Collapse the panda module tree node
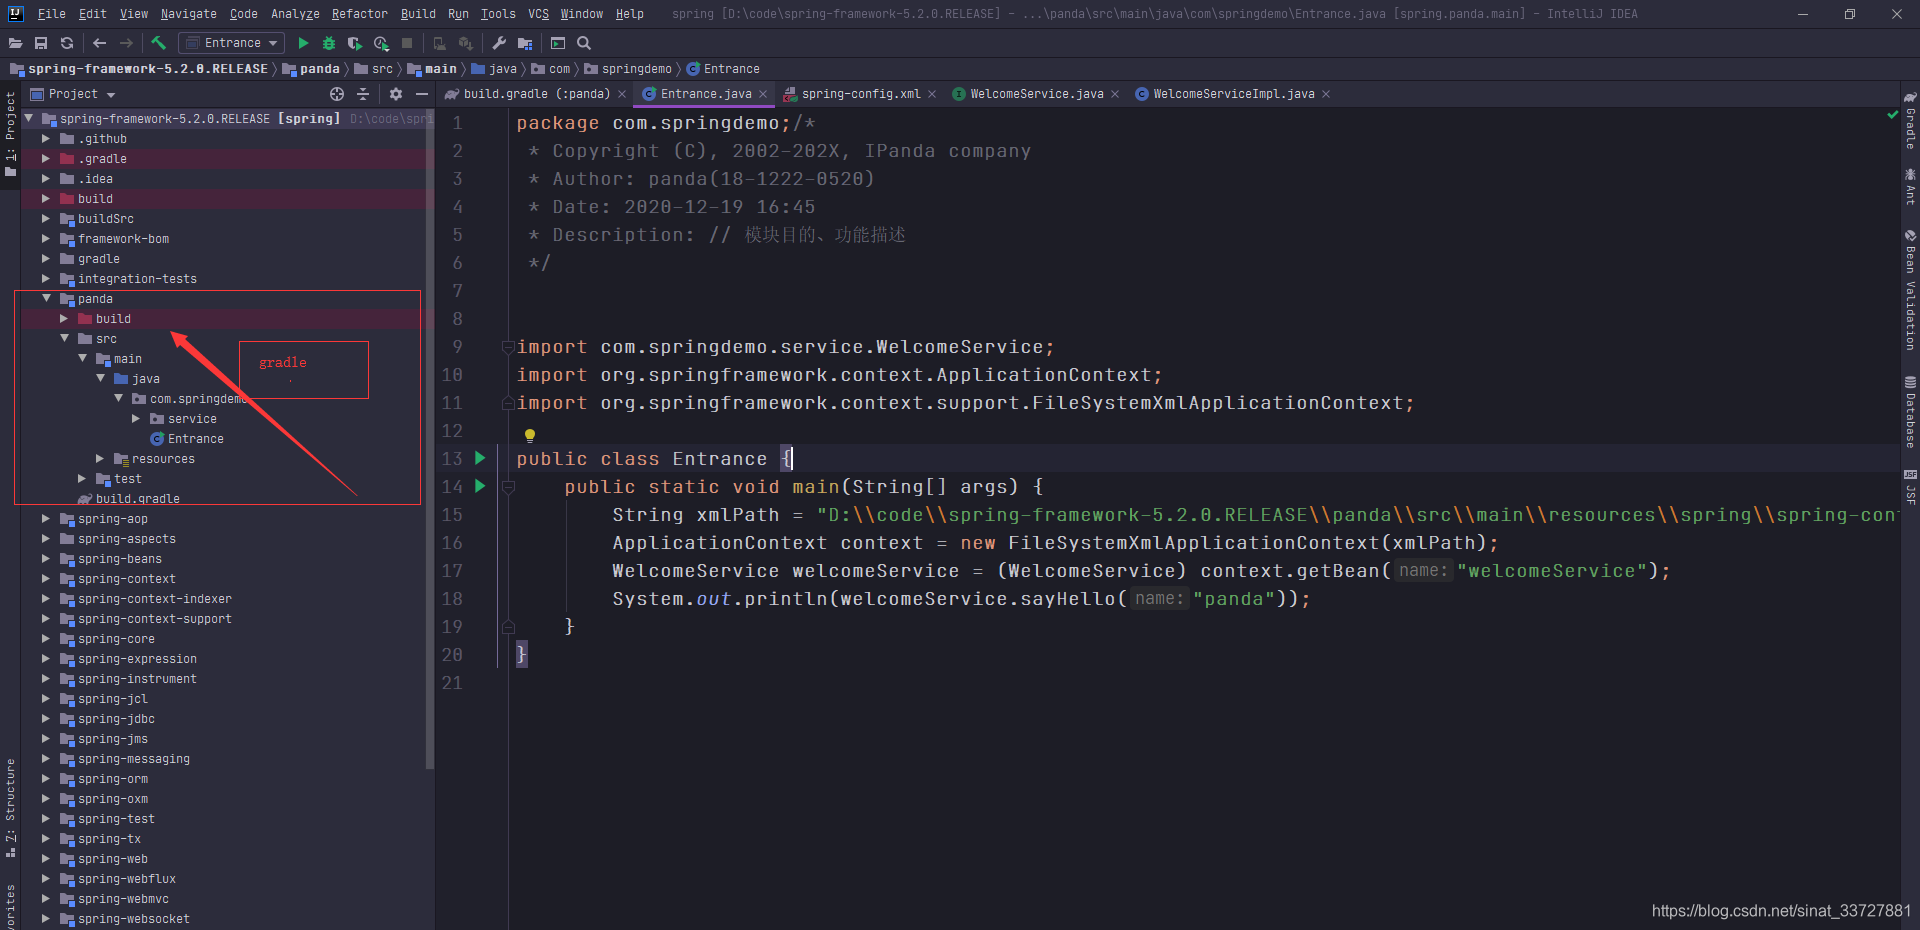 click(x=46, y=298)
